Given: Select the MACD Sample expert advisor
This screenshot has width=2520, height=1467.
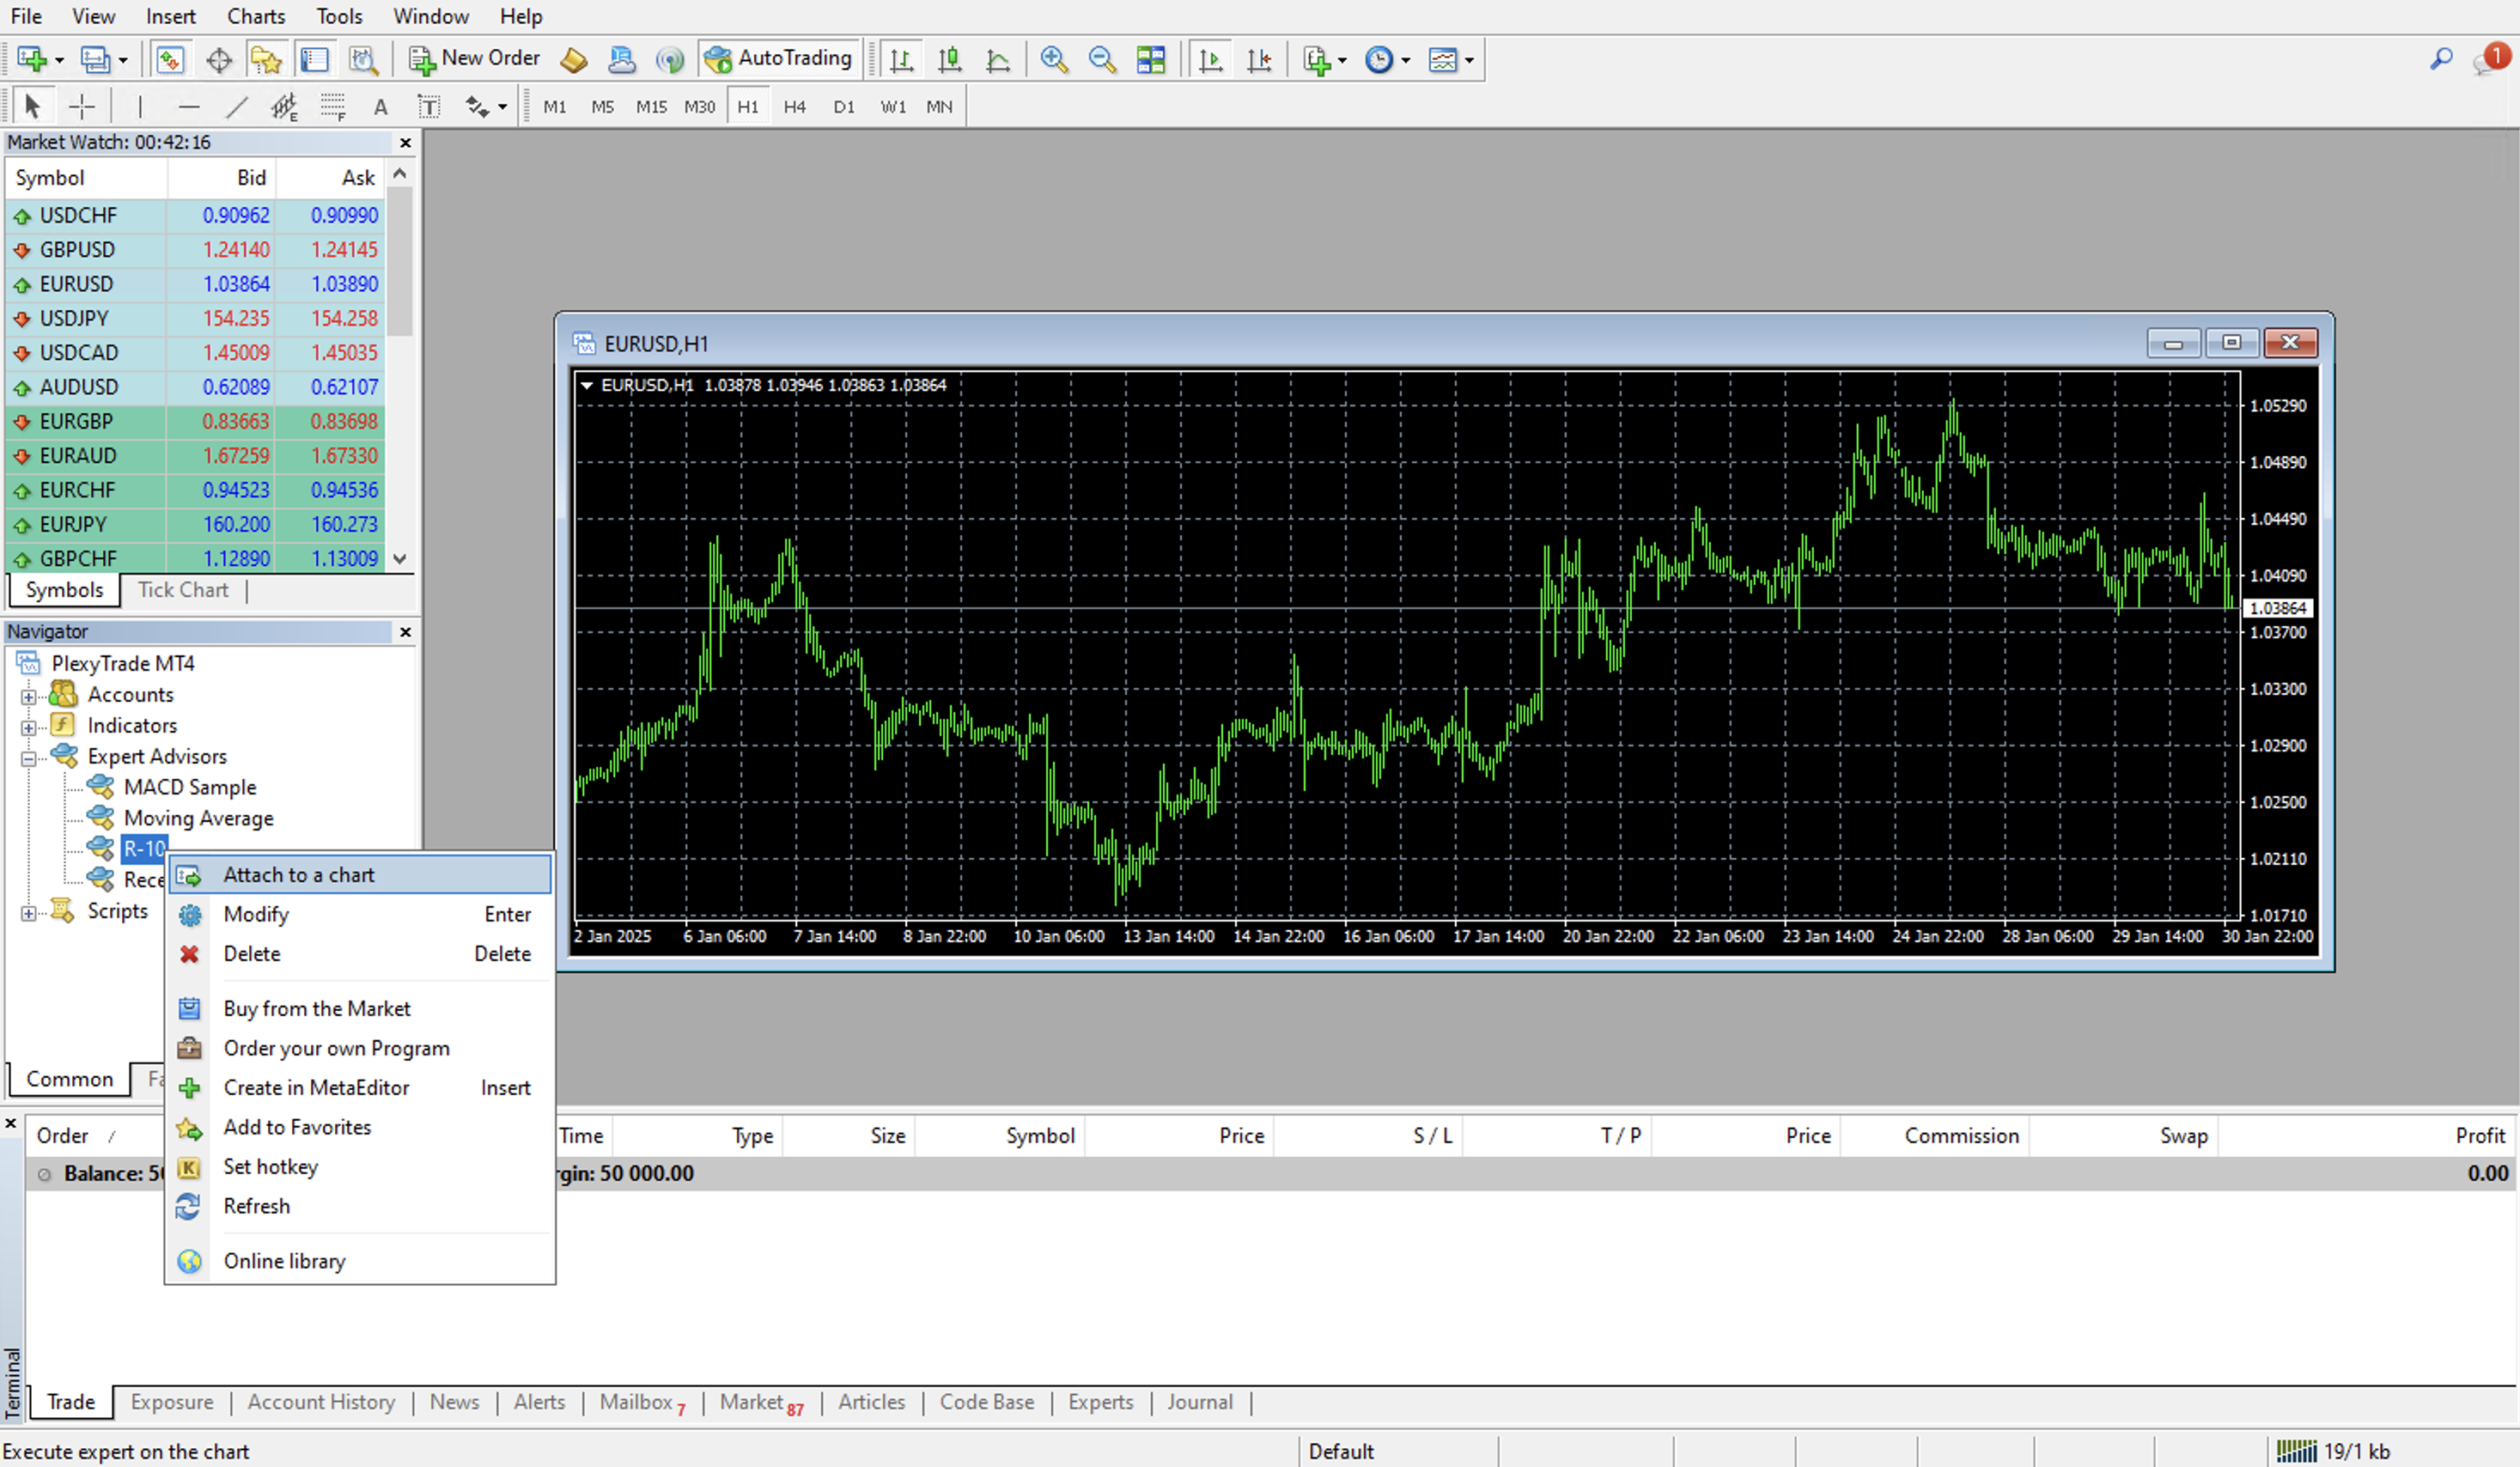Looking at the screenshot, I should 189,787.
